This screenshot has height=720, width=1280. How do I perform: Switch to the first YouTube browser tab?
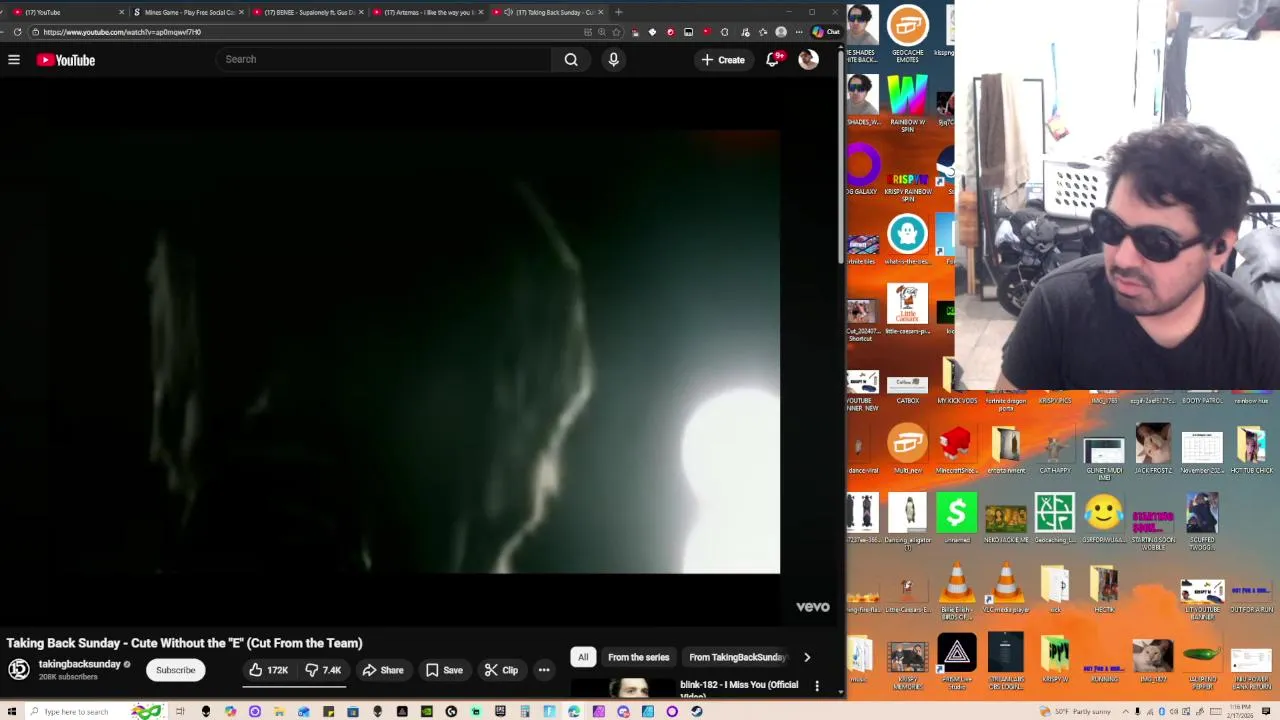coord(68,12)
